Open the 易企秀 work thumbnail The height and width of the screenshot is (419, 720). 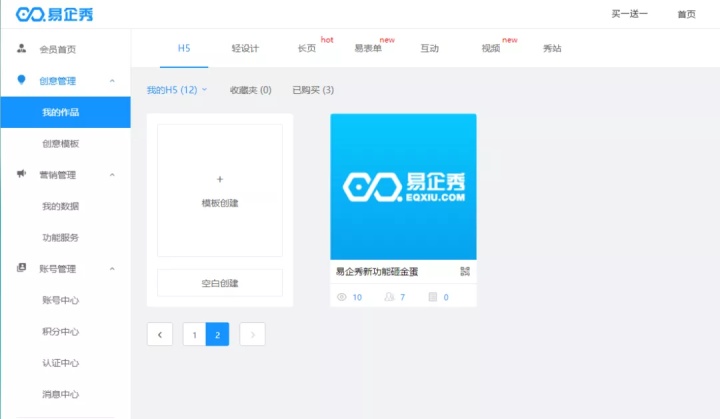point(403,187)
